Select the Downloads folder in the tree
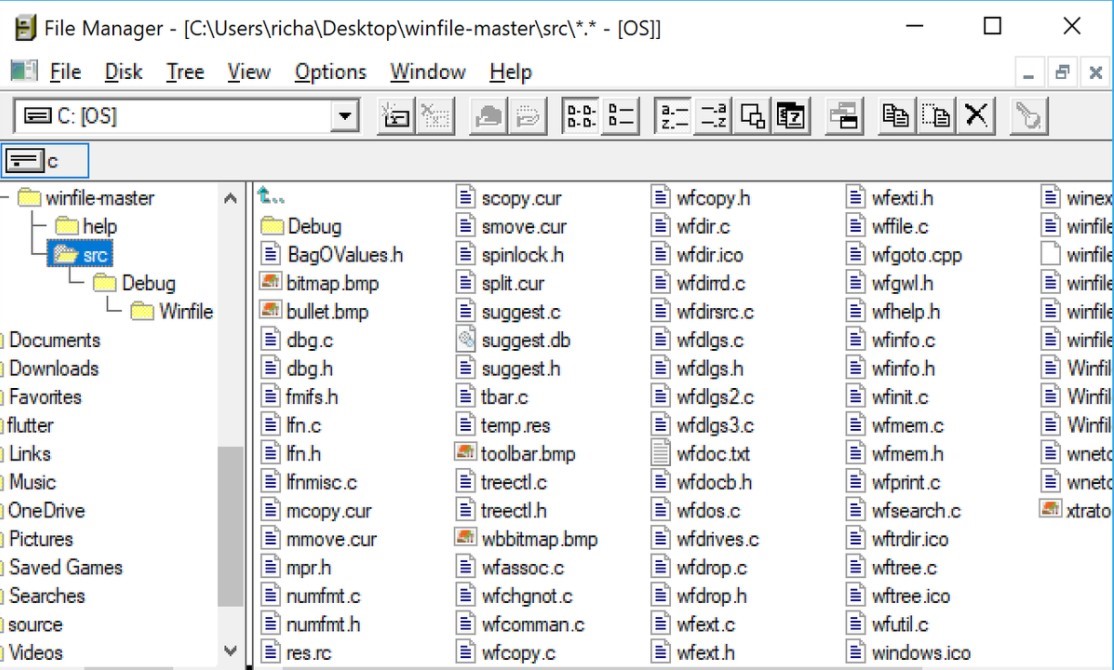 (53, 368)
